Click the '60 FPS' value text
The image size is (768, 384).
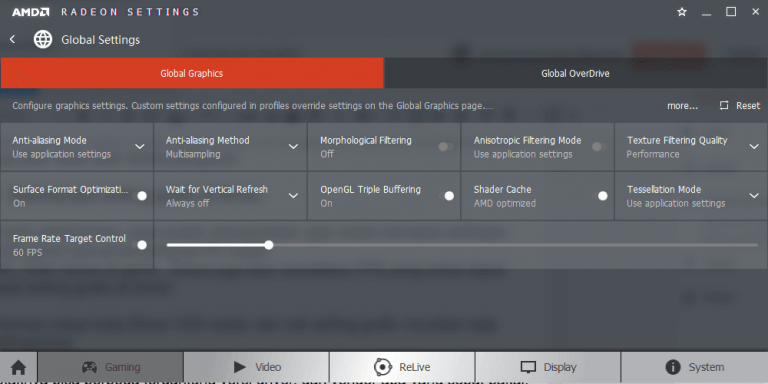27,253
